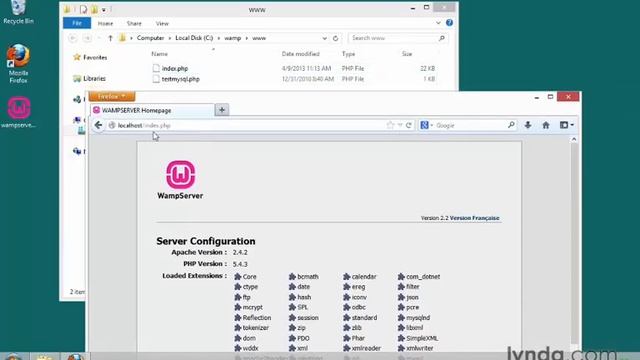Expand Explorer address history dropdown

(x=324, y=38)
